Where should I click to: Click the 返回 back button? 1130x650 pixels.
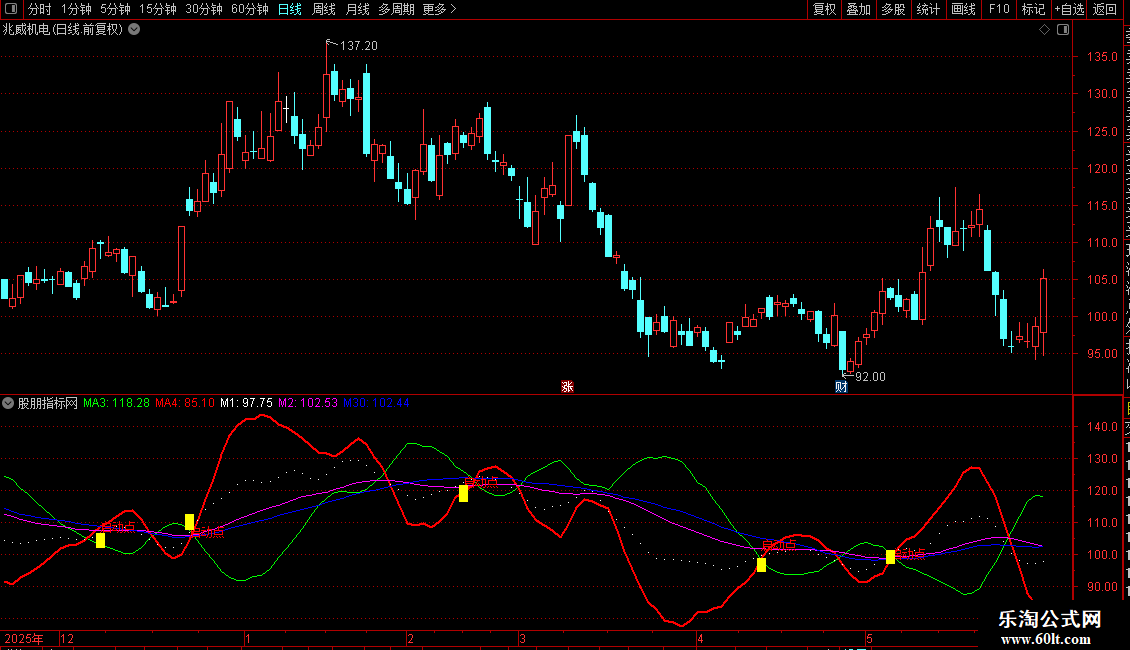[x=1105, y=9]
